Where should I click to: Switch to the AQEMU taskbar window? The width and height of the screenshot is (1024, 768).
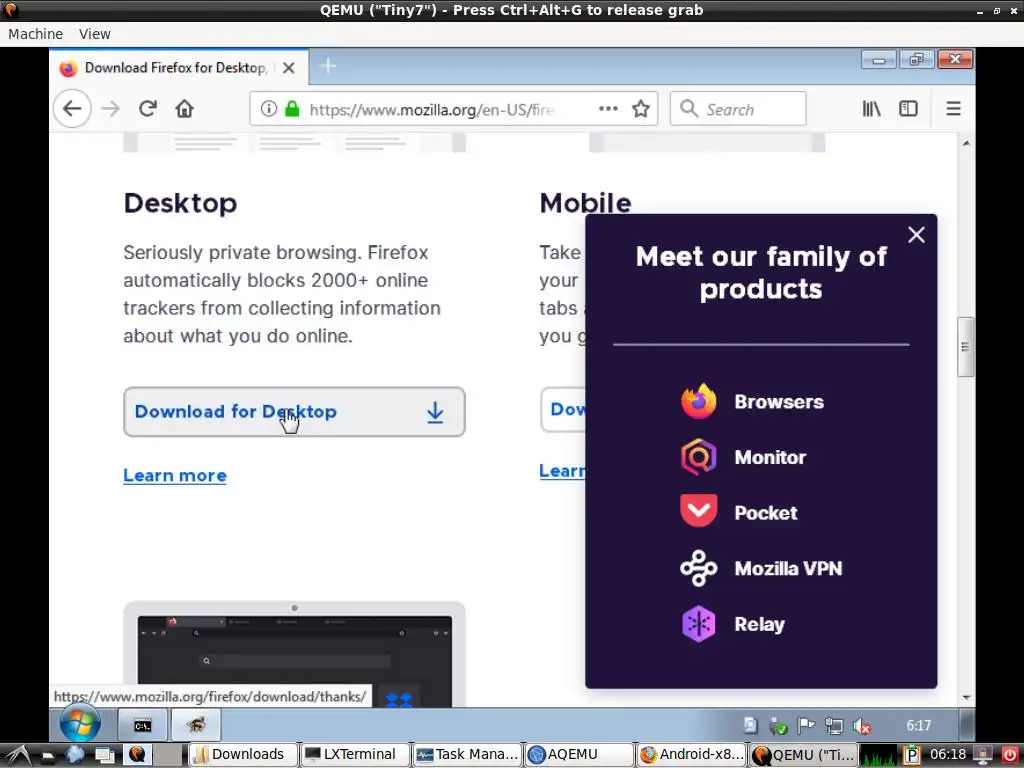tap(579, 755)
